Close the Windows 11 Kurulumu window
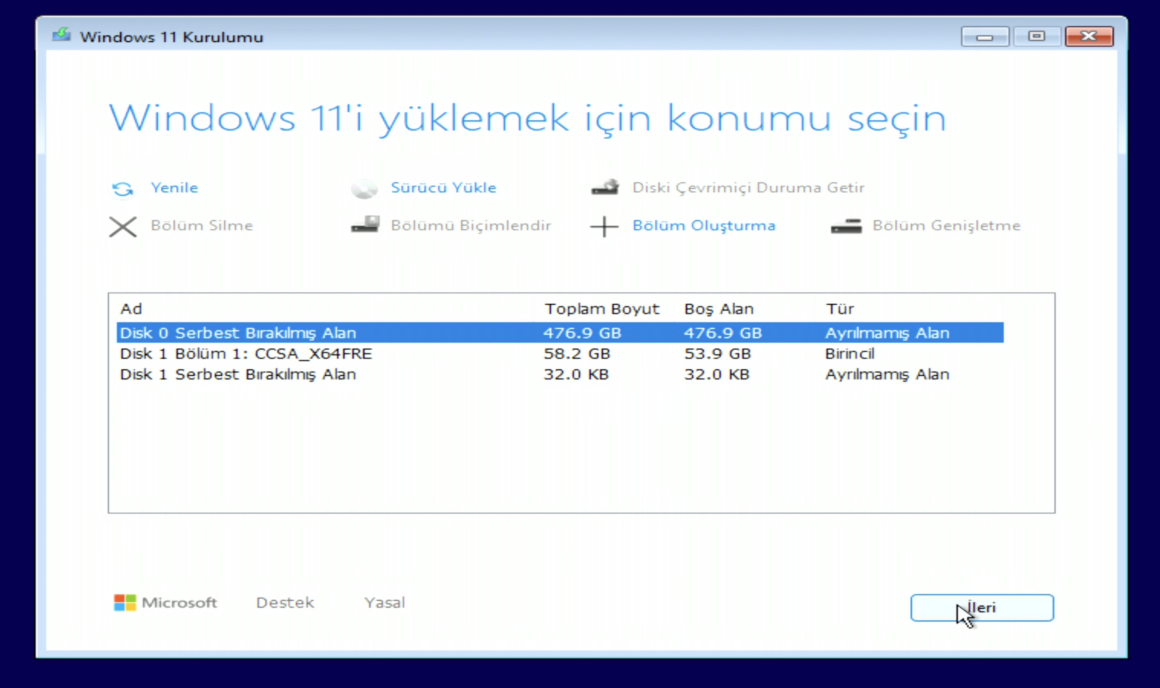The height and width of the screenshot is (688, 1160). click(1089, 36)
